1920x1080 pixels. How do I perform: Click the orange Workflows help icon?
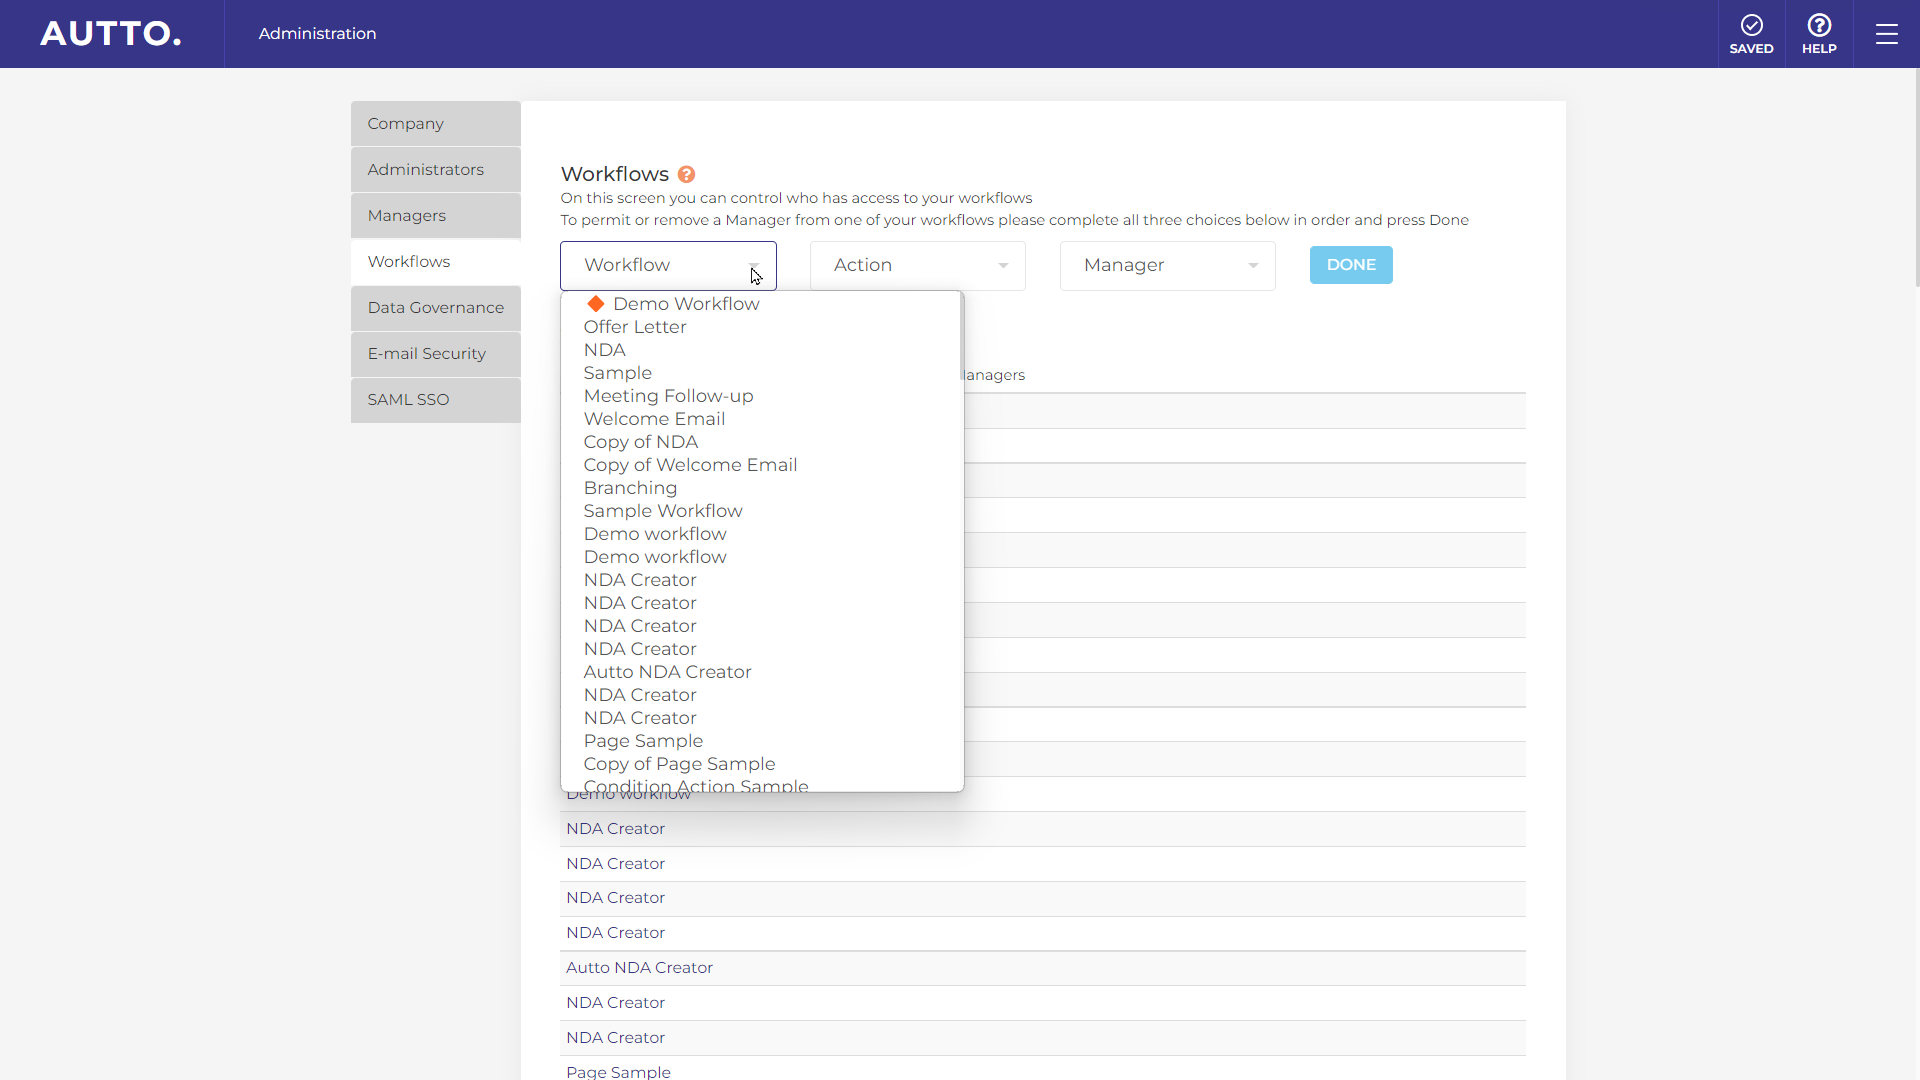tap(686, 174)
